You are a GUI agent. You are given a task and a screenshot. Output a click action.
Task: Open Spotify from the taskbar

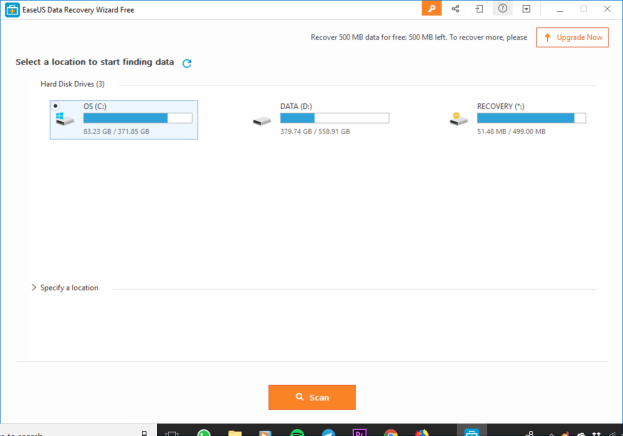[297, 435]
